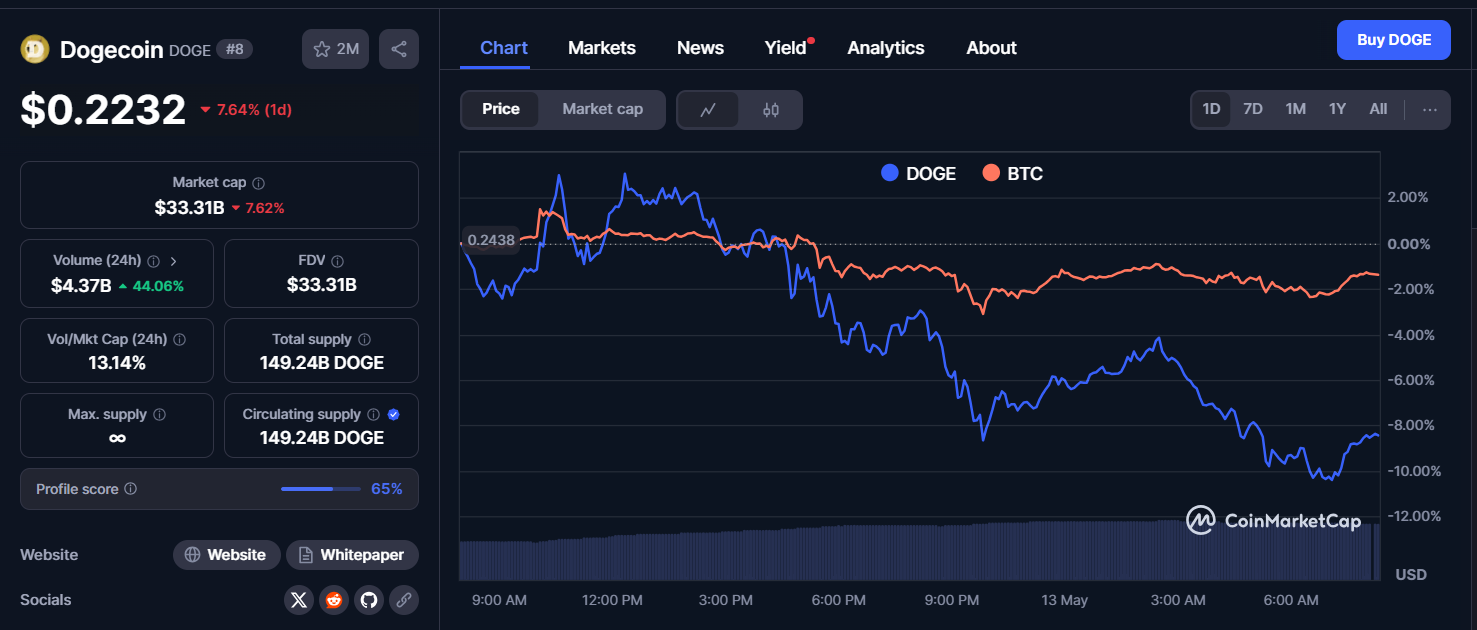Add Dogecoin to watchlist via star button
Screen dimensions: 1477x630
click(336, 49)
